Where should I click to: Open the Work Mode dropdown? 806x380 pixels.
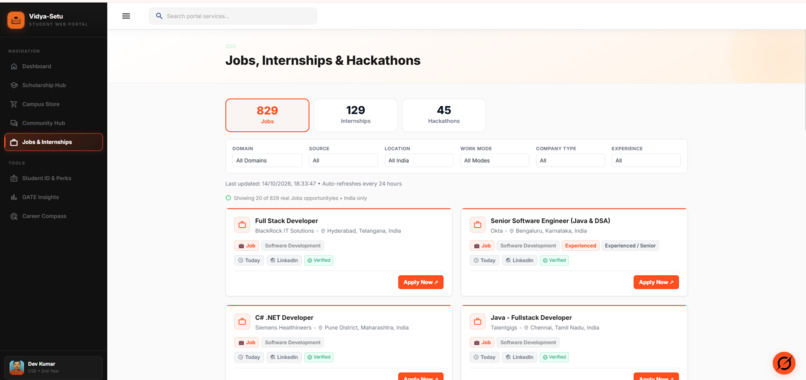pyautogui.click(x=494, y=160)
